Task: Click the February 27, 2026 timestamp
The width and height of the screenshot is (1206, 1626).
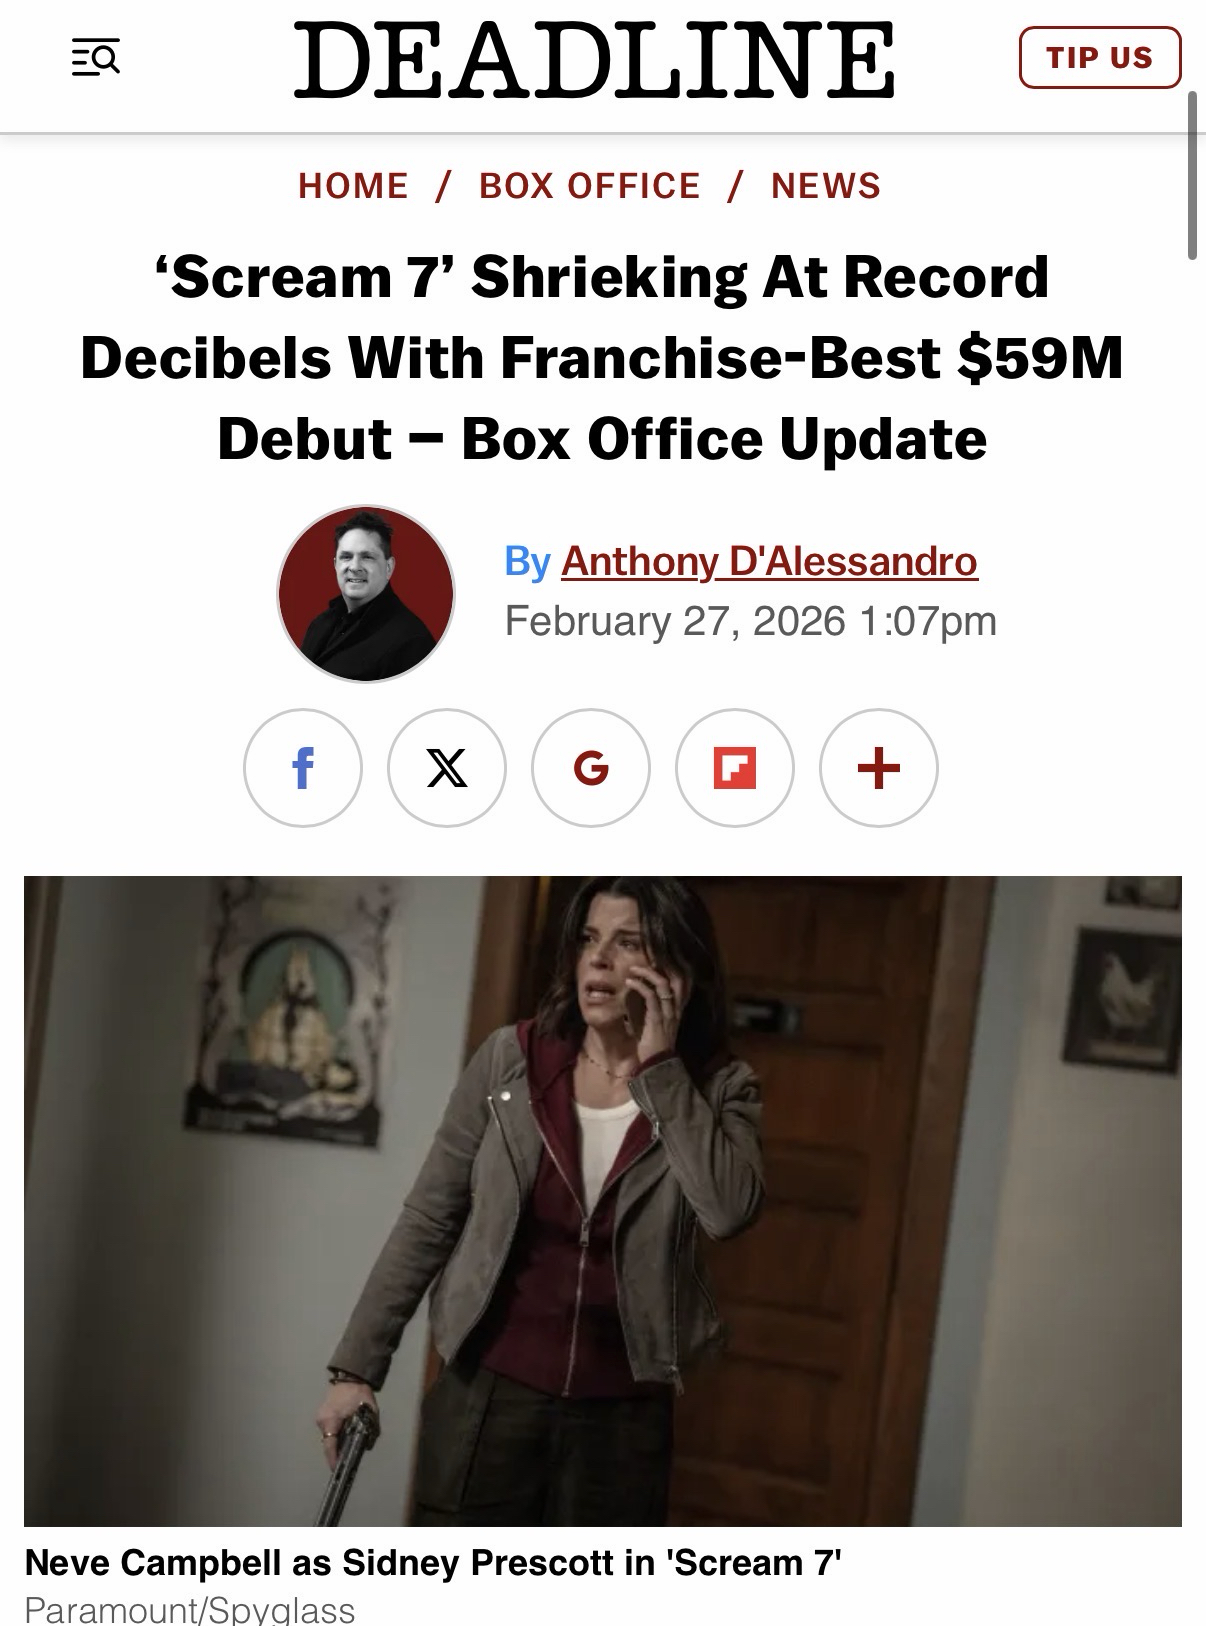Action: point(751,621)
